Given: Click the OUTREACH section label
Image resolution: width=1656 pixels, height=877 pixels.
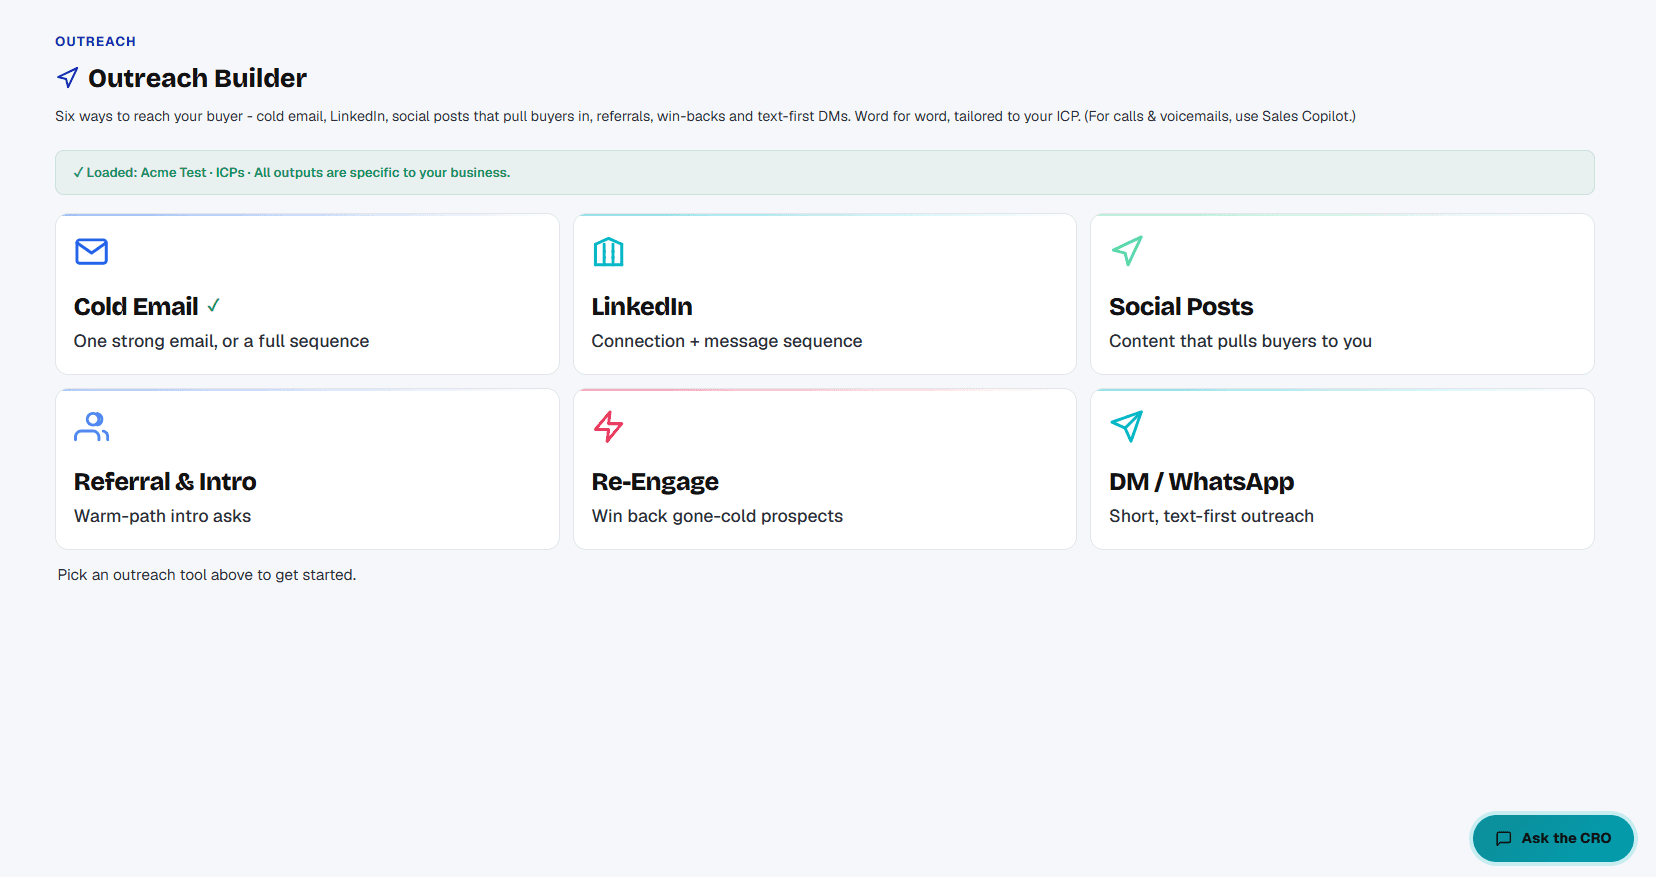Looking at the screenshot, I should [95, 41].
